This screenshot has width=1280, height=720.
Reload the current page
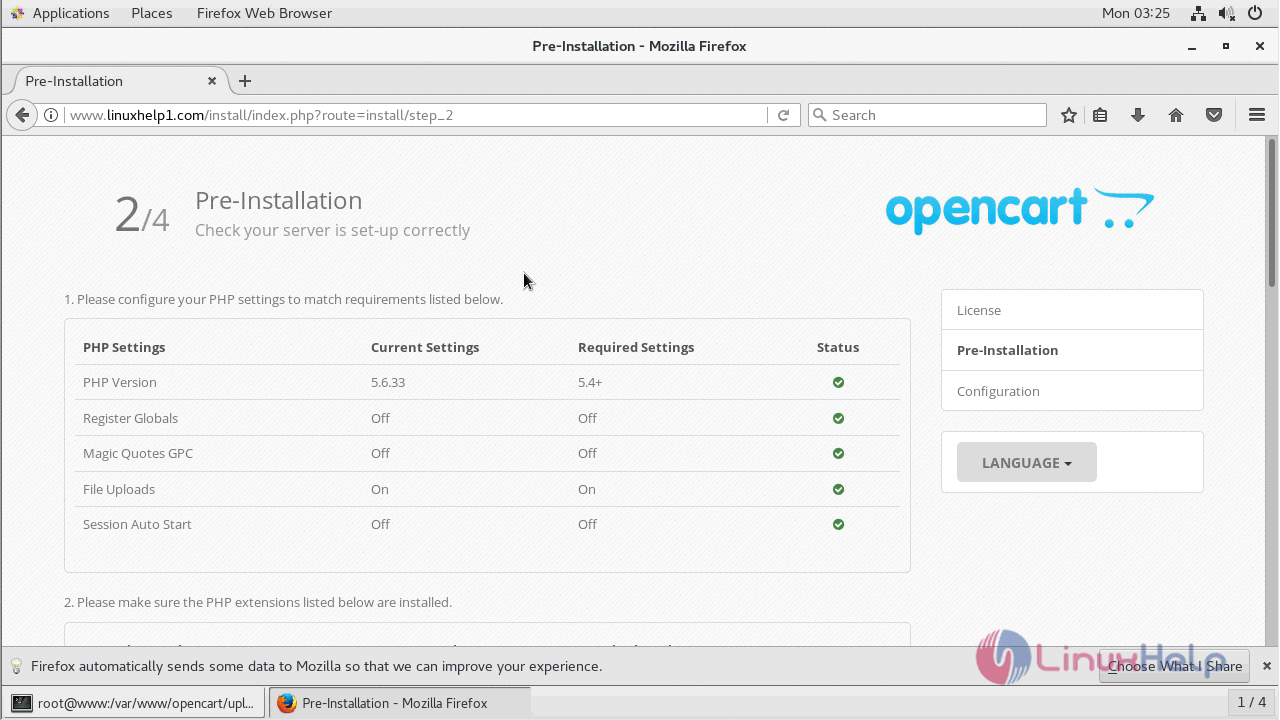(x=783, y=115)
